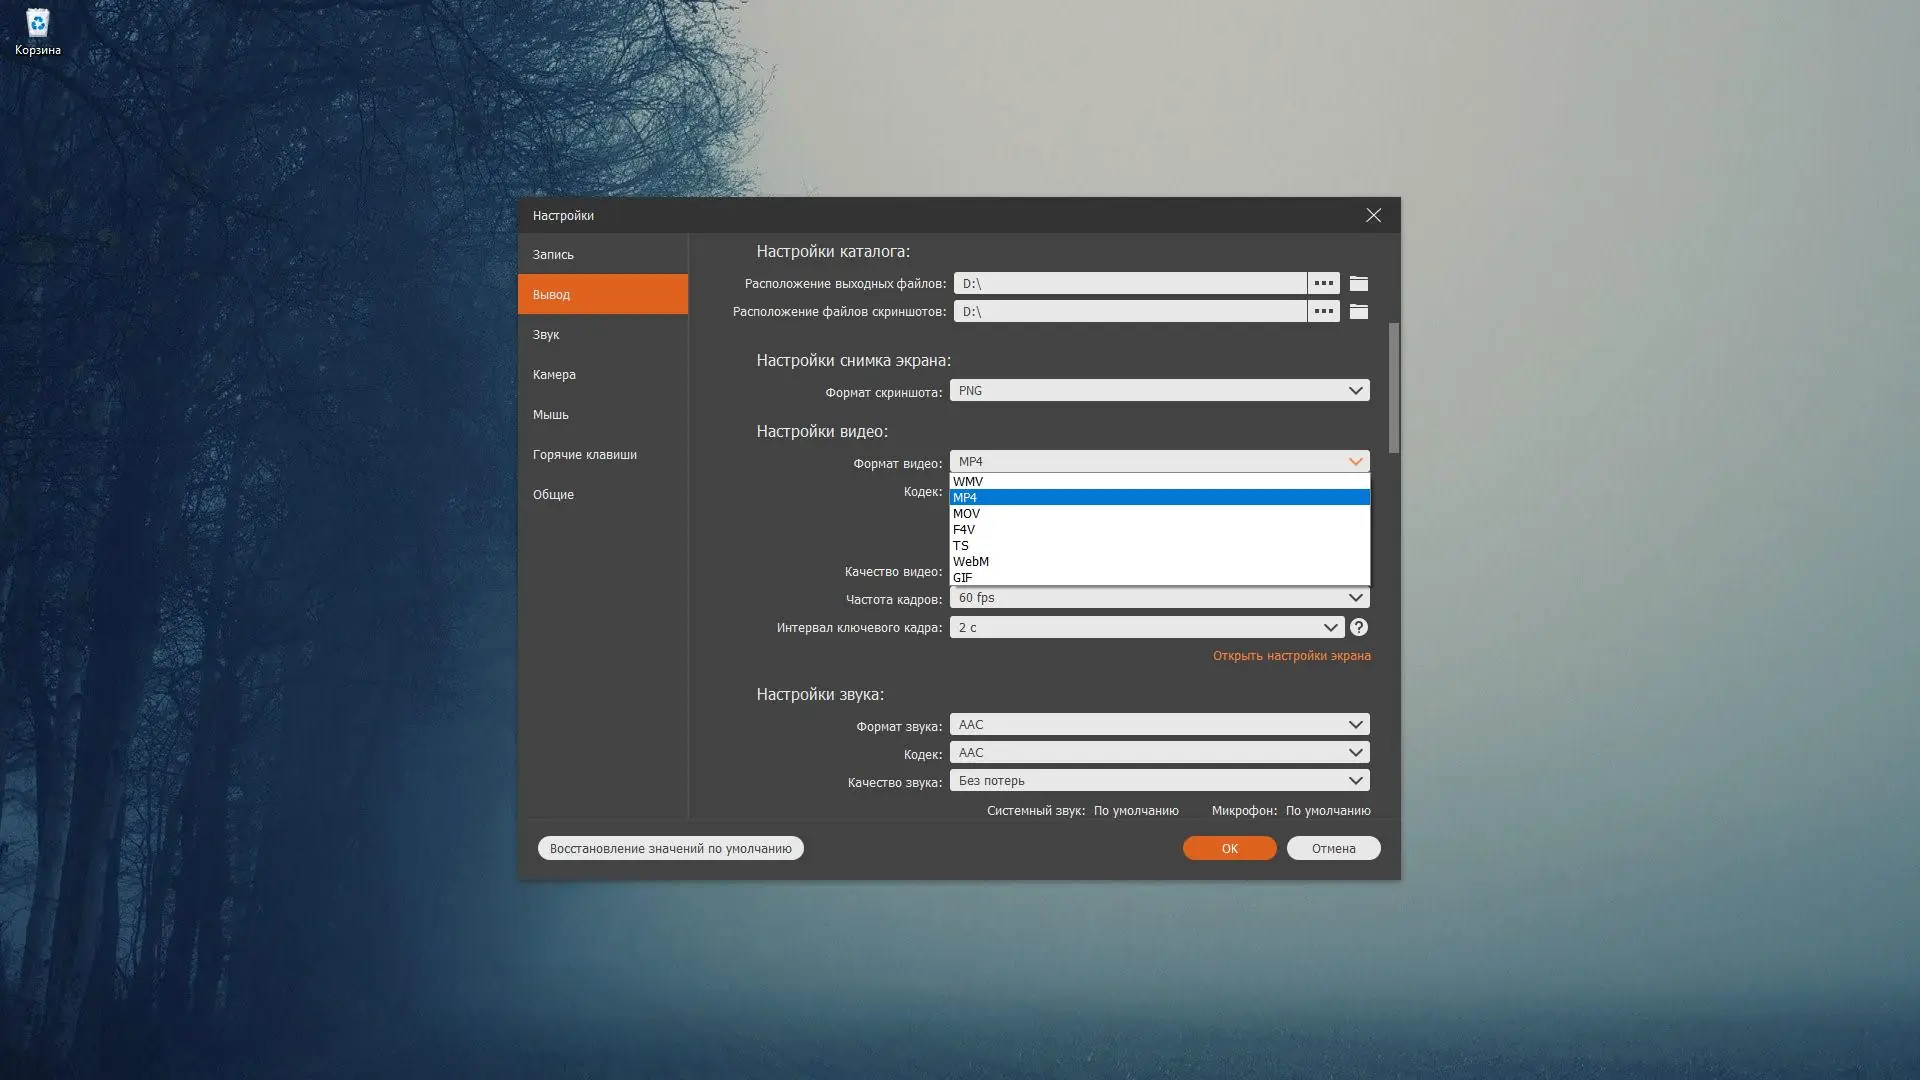This screenshot has height=1080, width=1920.
Task: Click the keyframe interval help icon
Action: point(1358,628)
